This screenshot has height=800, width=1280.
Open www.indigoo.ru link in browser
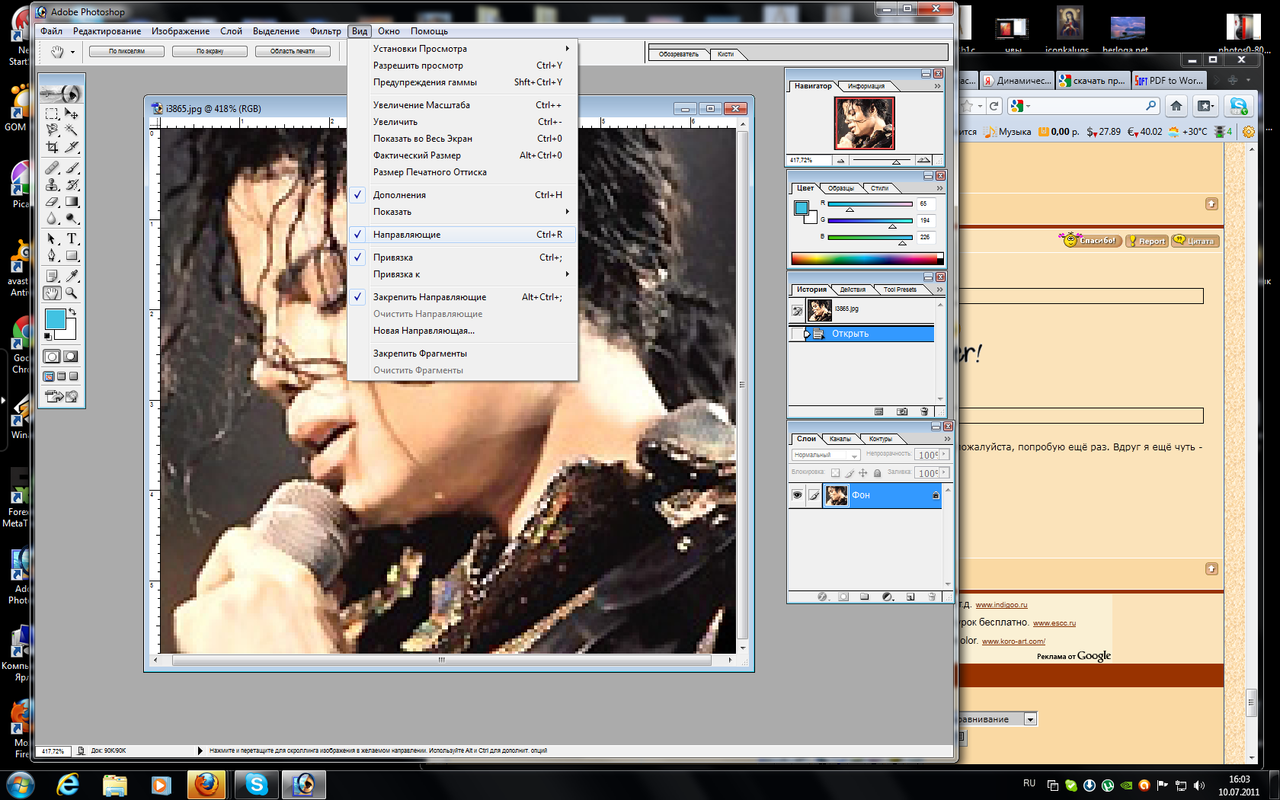pos(1001,605)
